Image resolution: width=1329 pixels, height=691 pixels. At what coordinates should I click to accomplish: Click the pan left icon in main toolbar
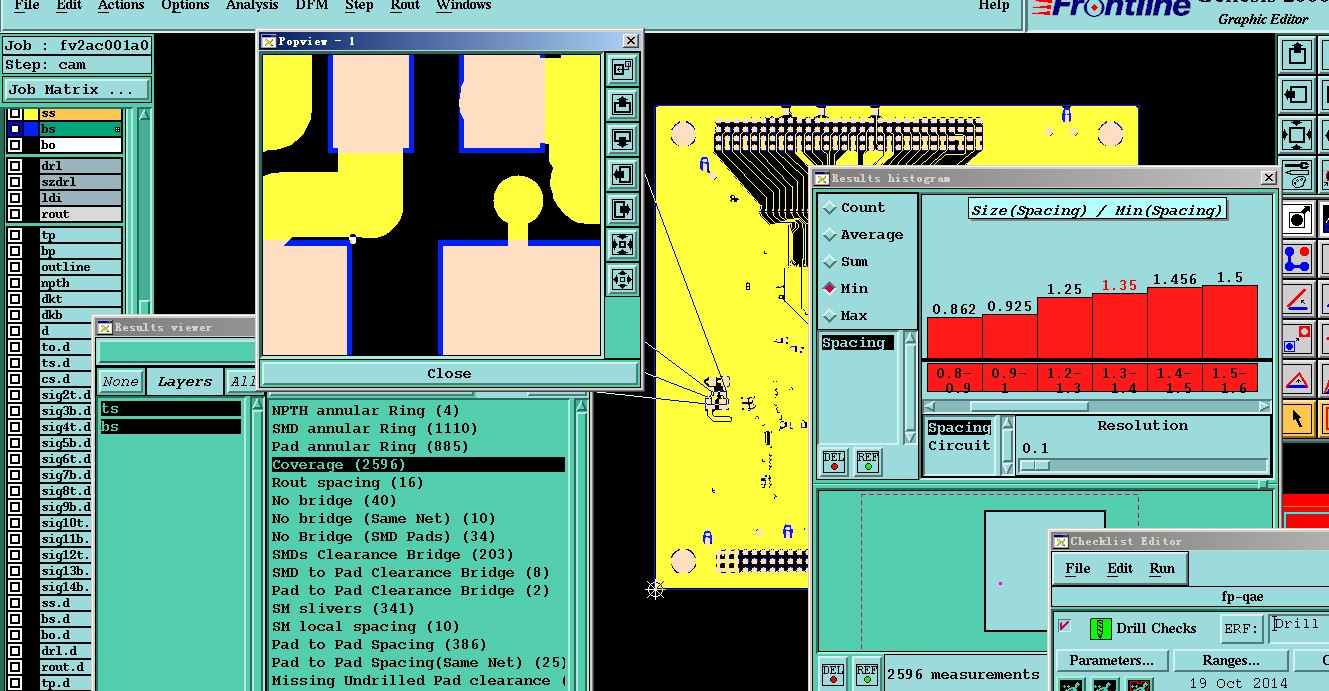coord(1297,95)
